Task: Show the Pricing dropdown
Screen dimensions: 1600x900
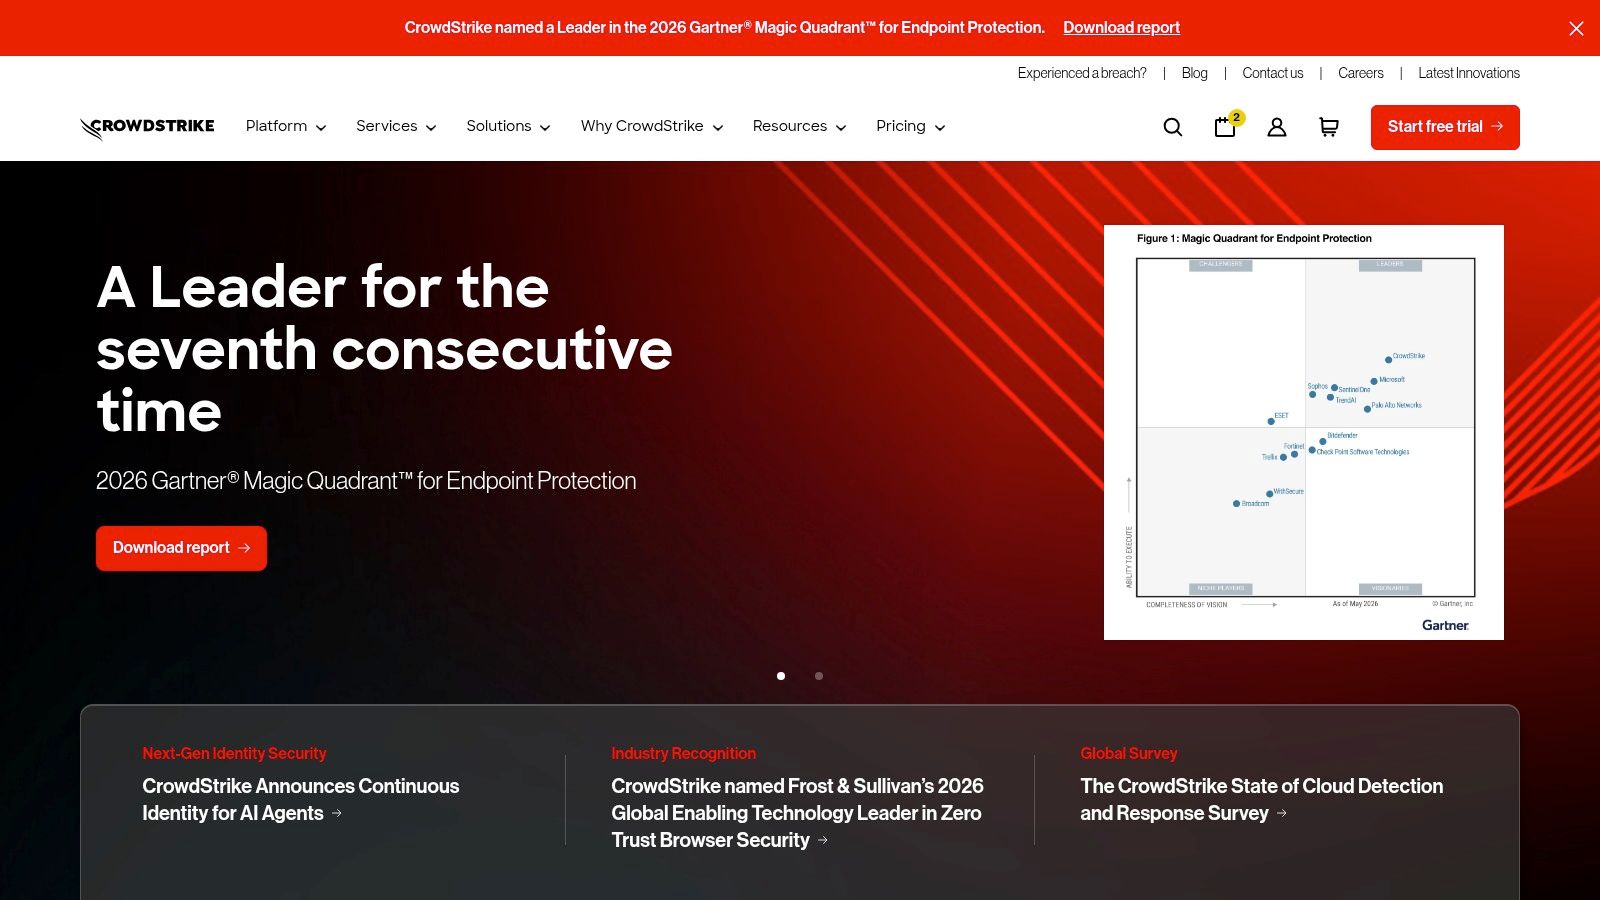Action: (911, 126)
